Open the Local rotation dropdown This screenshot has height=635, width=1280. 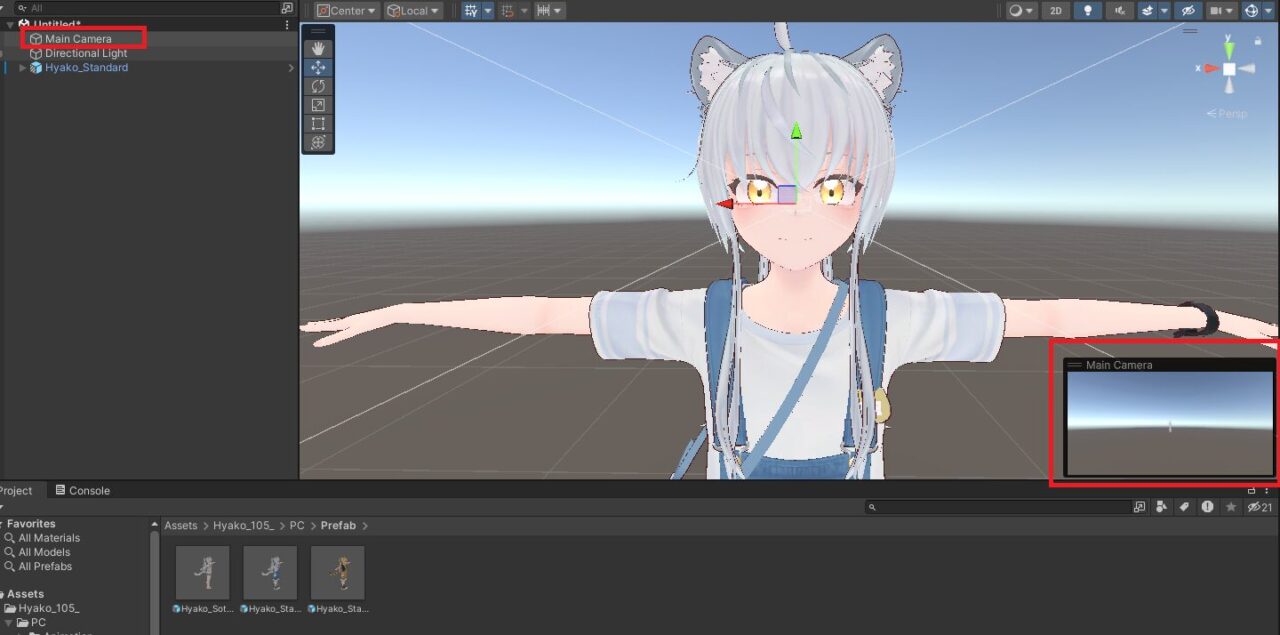click(413, 11)
